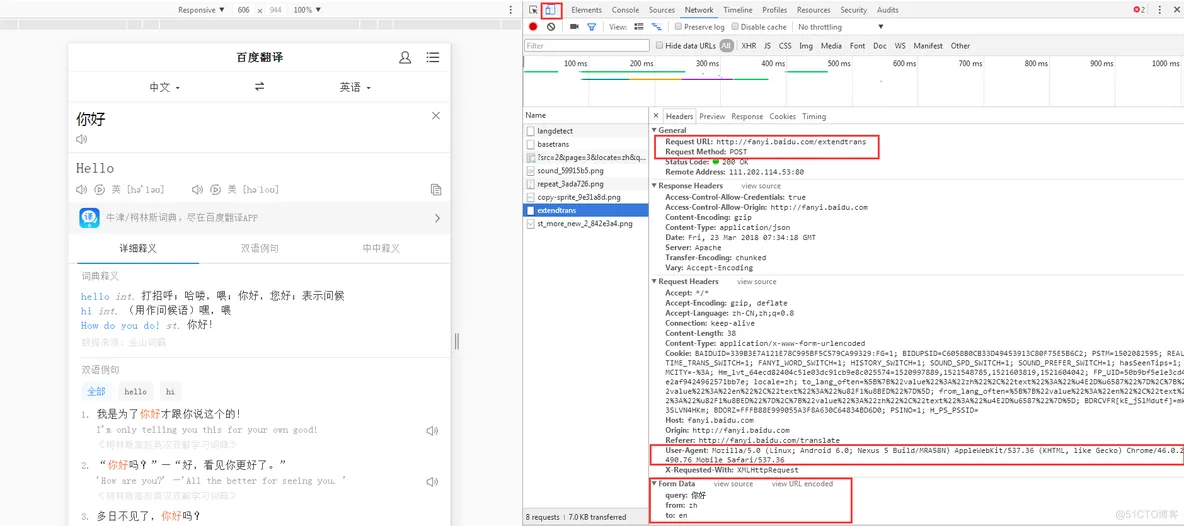Click the inspect element cursor icon
Image resolution: width=1184 pixels, height=526 pixels.
pyautogui.click(x=533, y=10)
